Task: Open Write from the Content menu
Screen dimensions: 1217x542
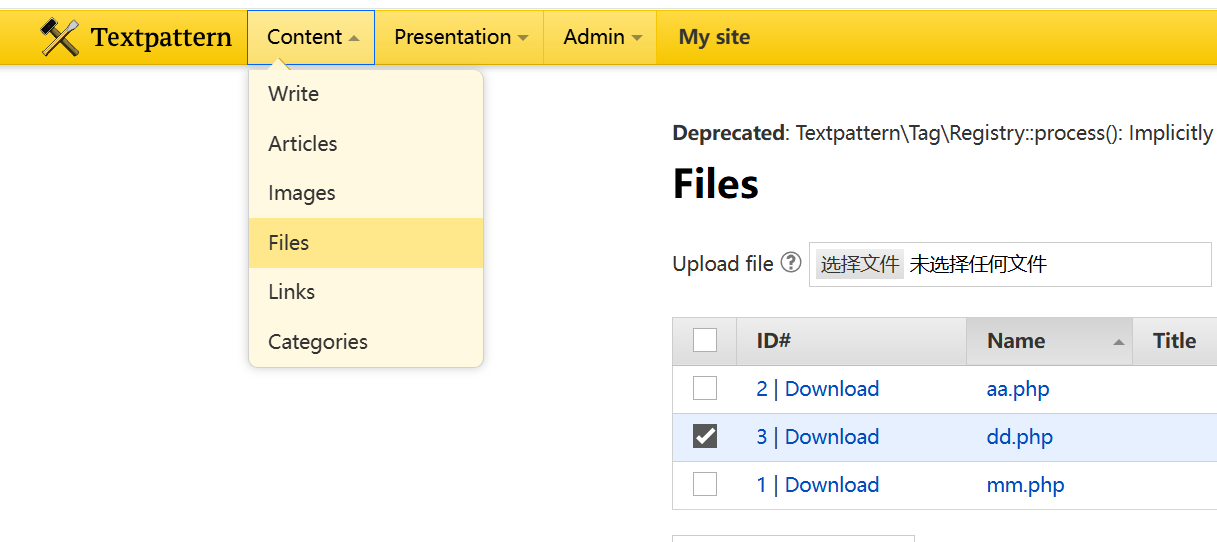Action: [366, 94]
